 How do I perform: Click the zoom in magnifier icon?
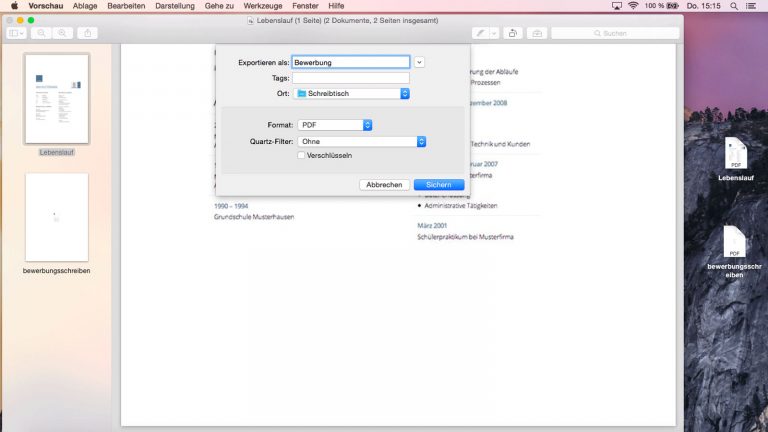pos(64,33)
